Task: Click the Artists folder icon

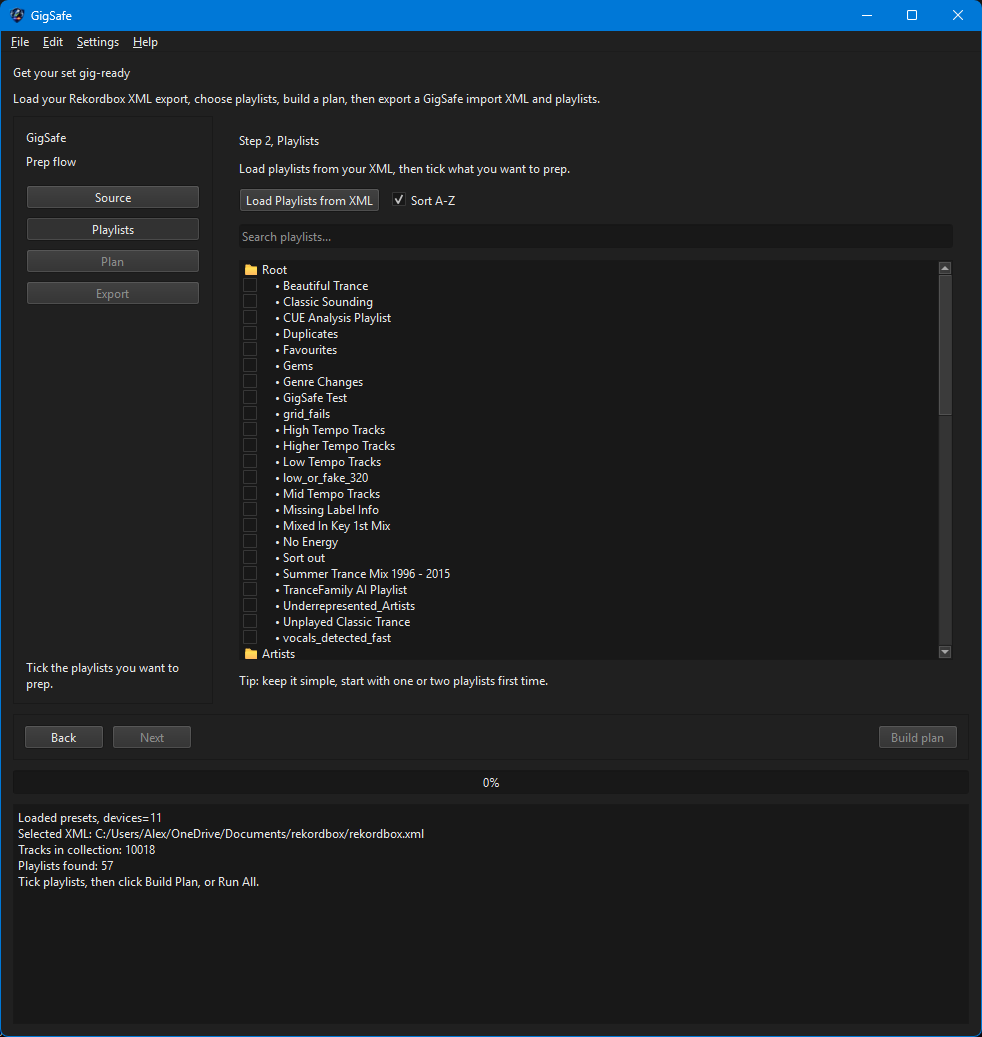Action: (x=251, y=654)
